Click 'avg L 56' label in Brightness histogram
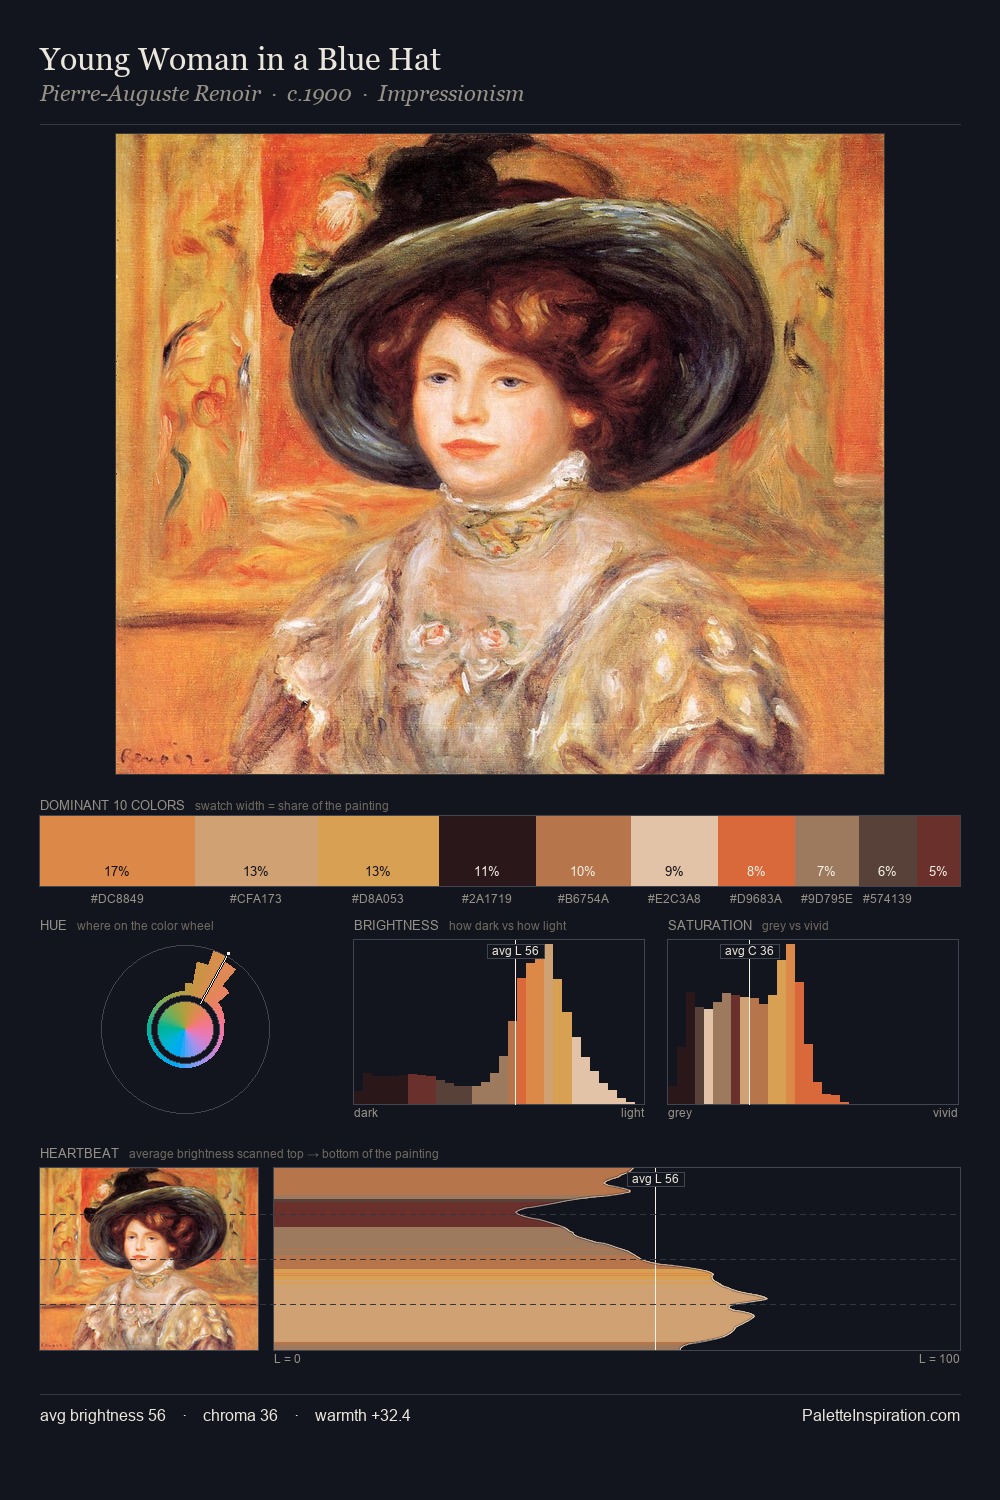The width and height of the screenshot is (1000, 1500). pos(515,951)
